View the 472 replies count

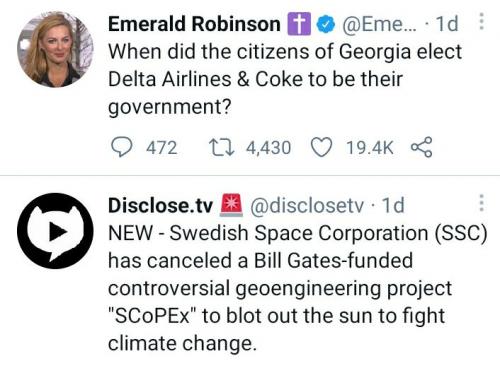tap(162, 148)
